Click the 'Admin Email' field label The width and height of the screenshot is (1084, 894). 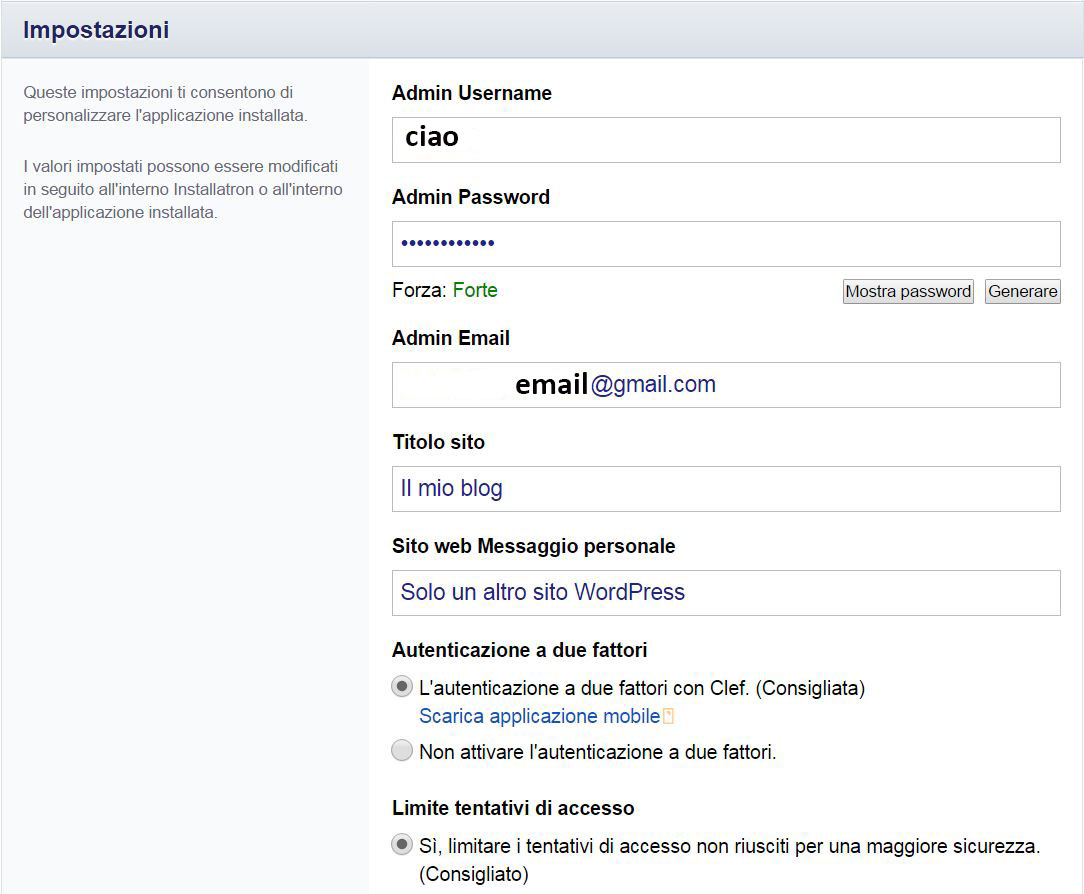451,338
